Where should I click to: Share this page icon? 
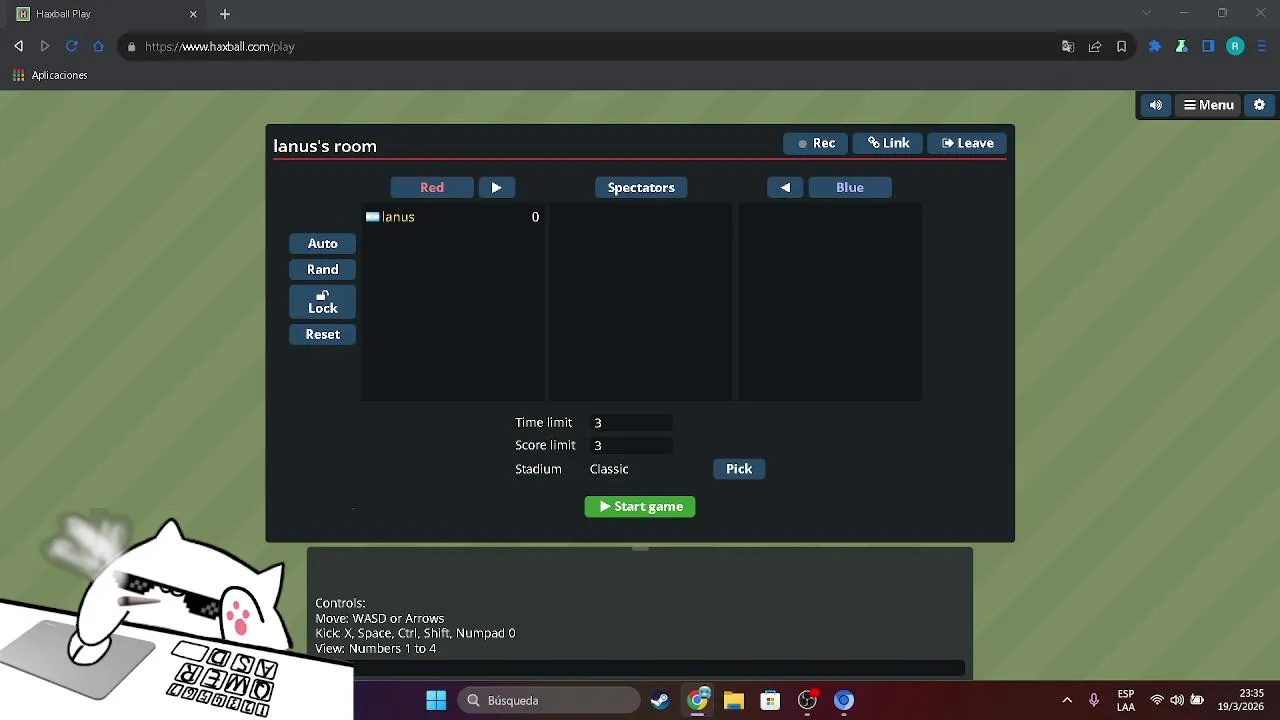(x=1095, y=46)
